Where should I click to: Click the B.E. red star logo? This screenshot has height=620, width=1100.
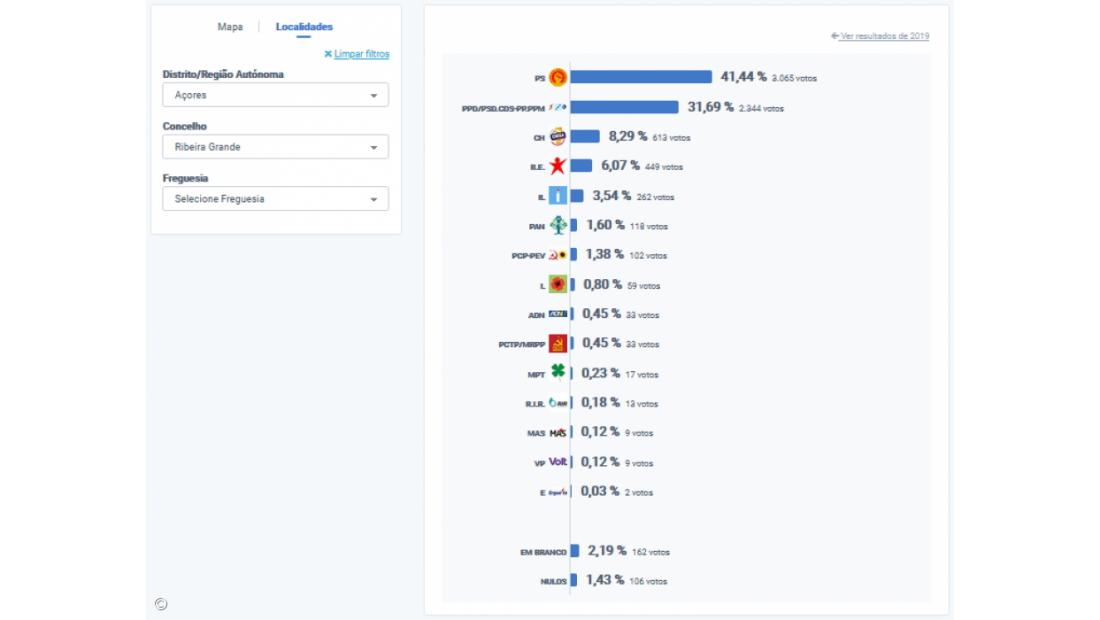pos(558,166)
